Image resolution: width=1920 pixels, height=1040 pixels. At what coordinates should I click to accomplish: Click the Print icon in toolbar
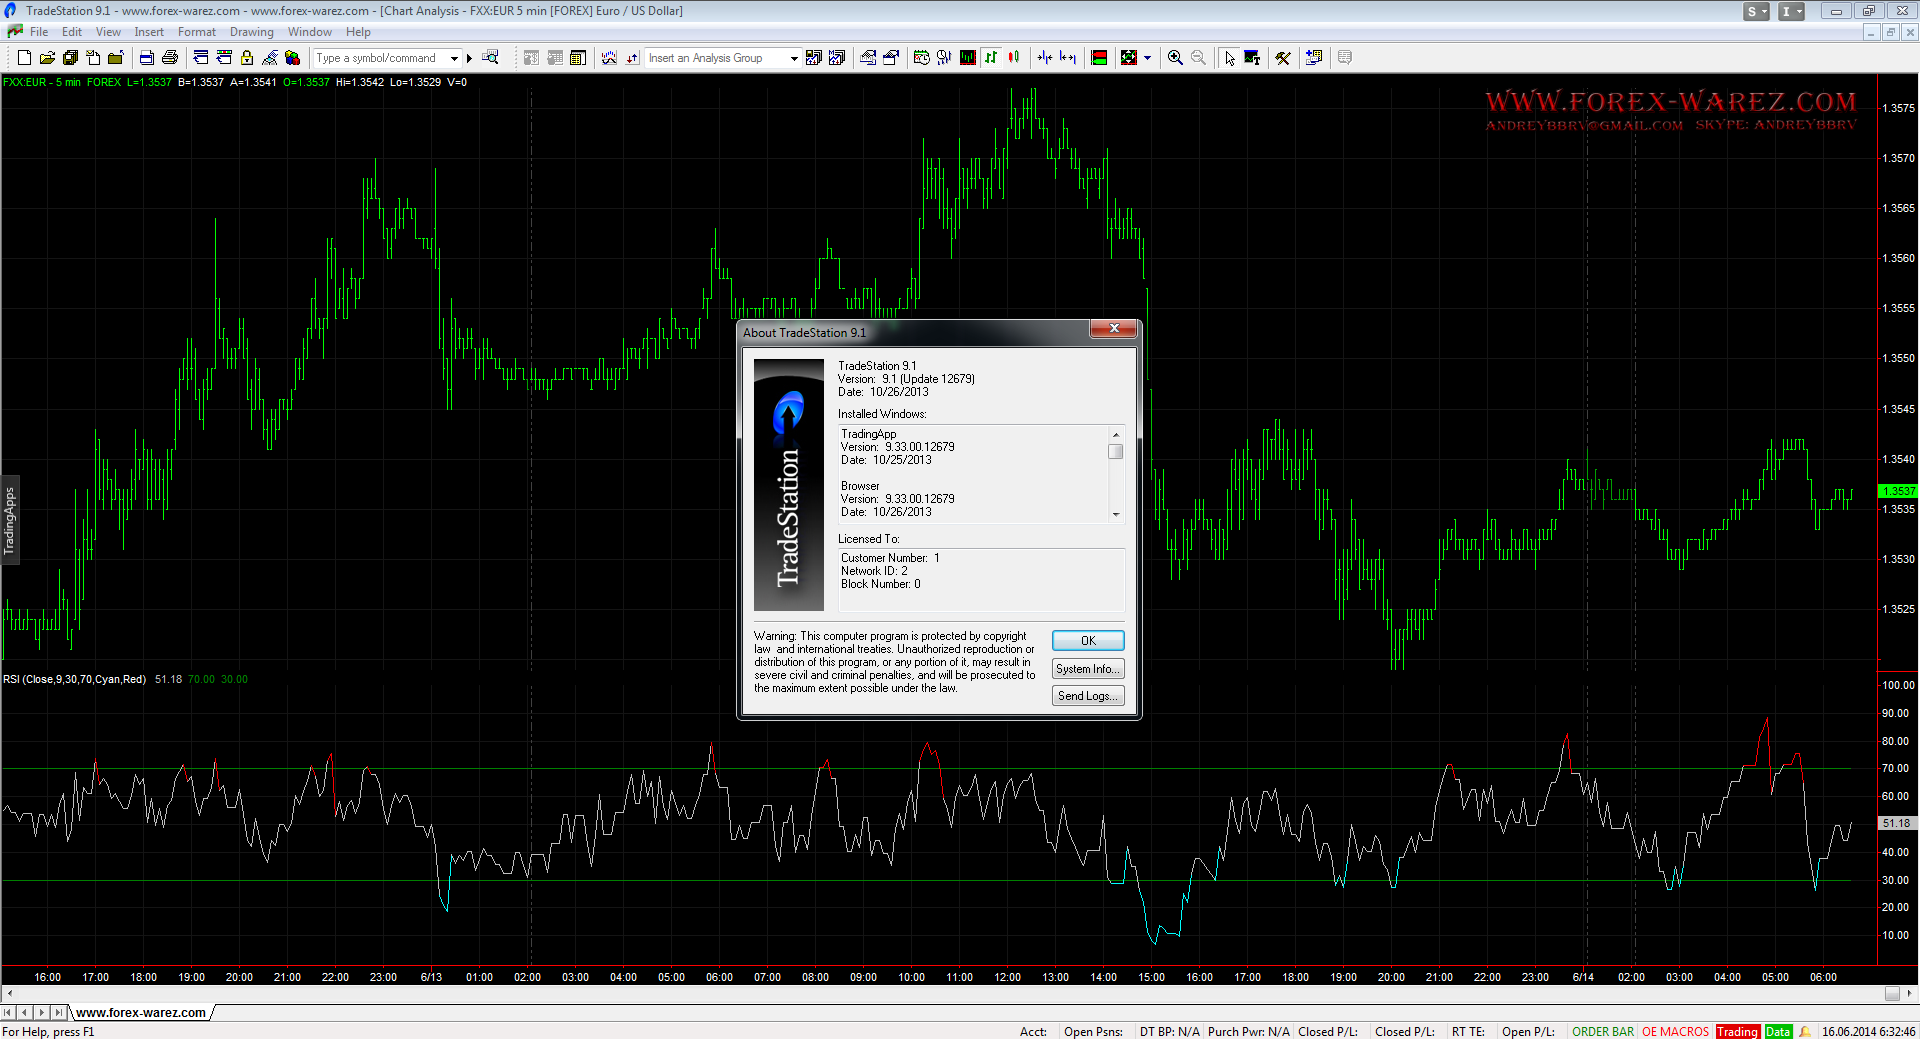pyautogui.click(x=169, y=58)
